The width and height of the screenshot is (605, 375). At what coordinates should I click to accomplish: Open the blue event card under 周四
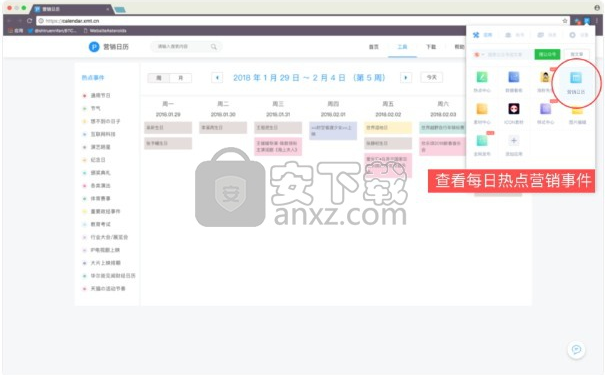(x=333, y=130)
